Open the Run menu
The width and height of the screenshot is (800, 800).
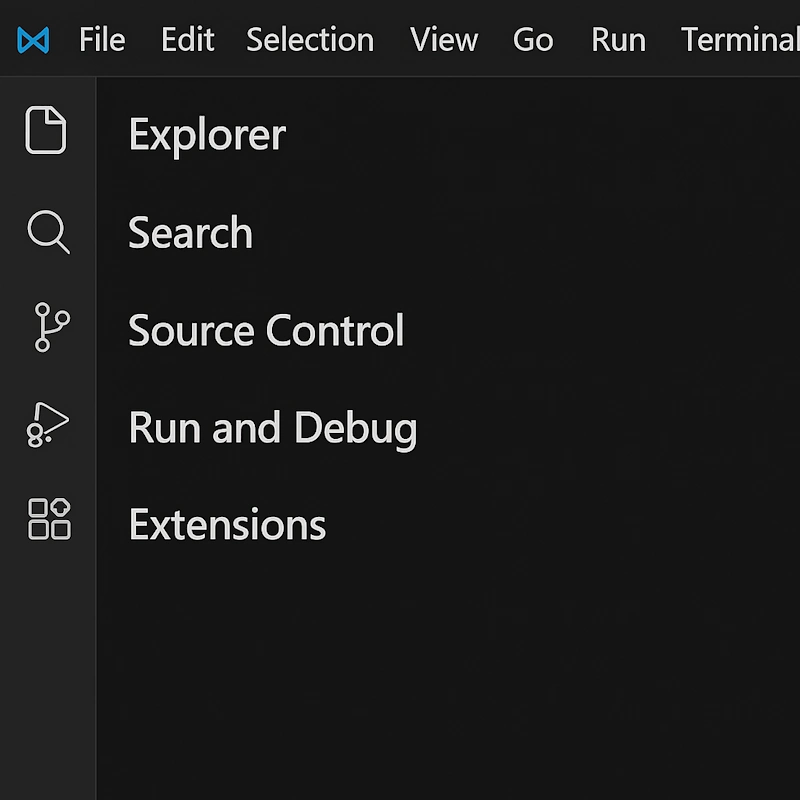618,40
